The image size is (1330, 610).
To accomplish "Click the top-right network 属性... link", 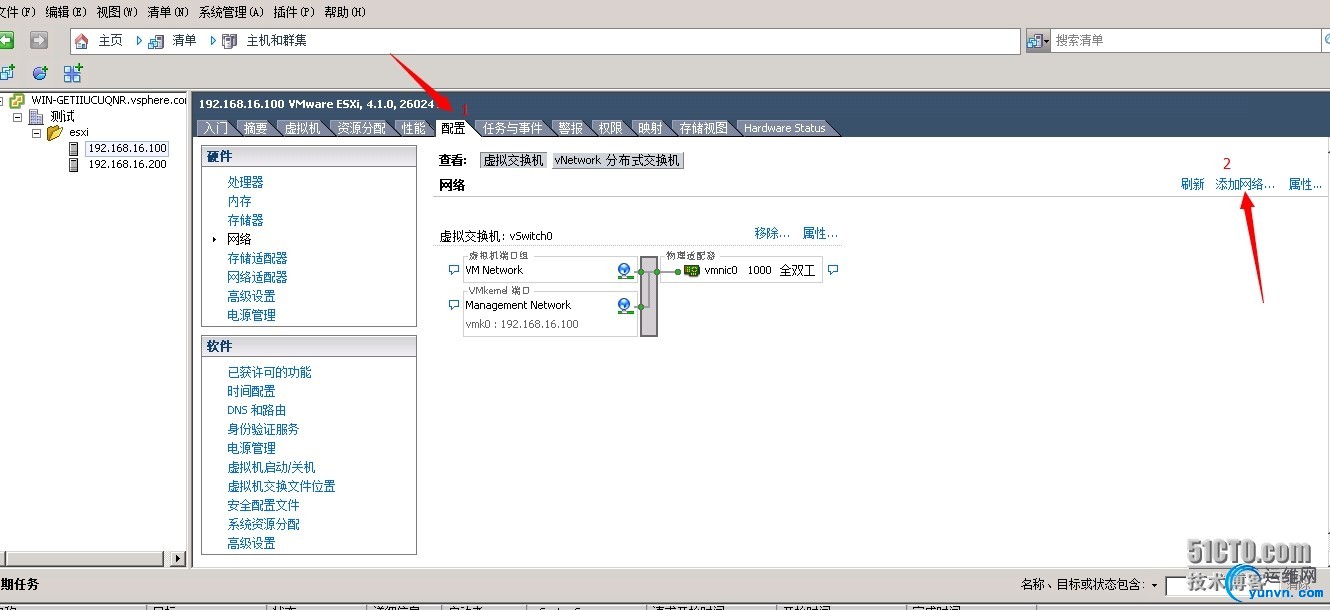I will coord(1305,185).
